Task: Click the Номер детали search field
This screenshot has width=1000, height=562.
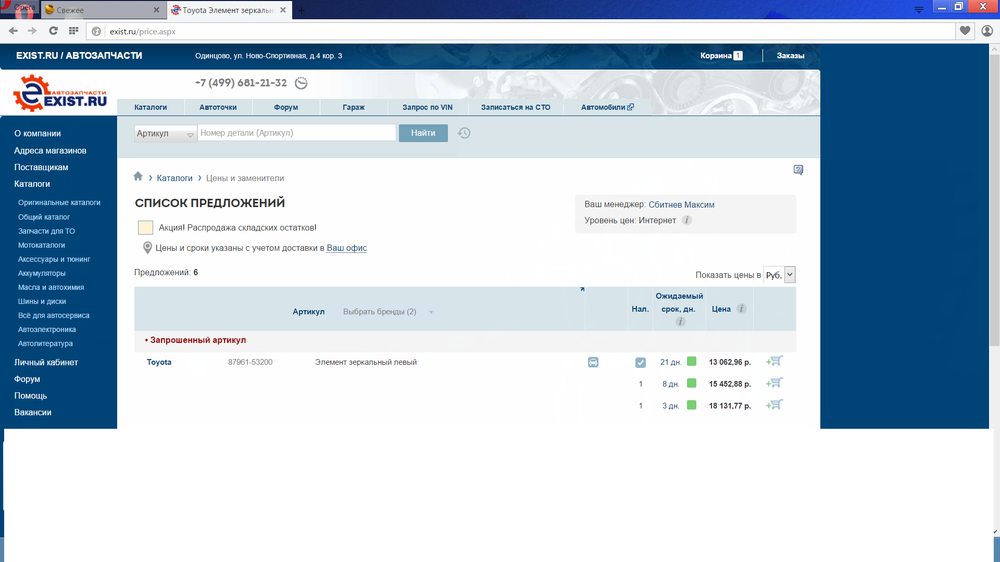Action: click(296, 133)
